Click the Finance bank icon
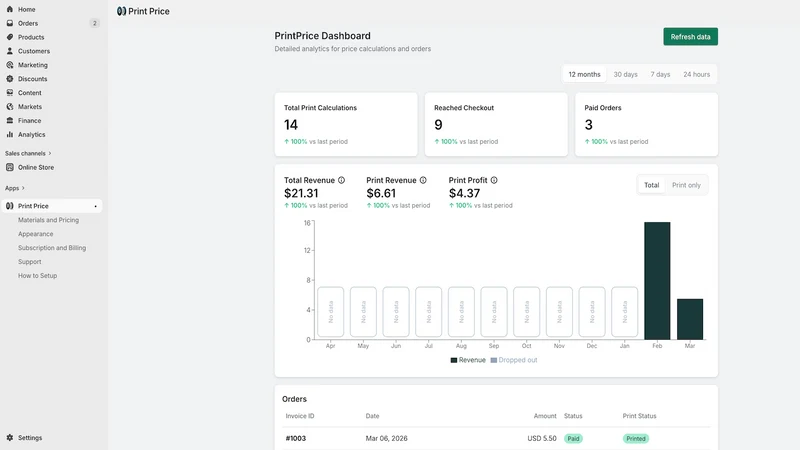800x450 pixels. (x=10, y=120)
